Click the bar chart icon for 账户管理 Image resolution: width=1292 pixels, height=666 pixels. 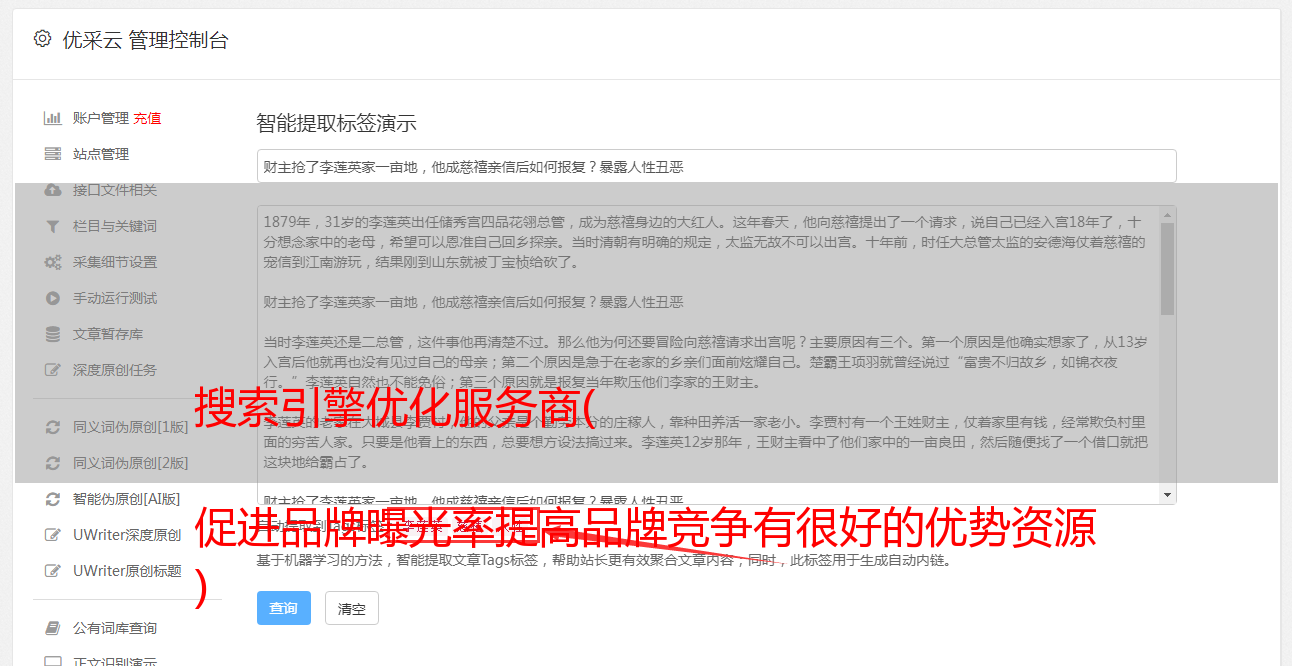pos(52,118)
